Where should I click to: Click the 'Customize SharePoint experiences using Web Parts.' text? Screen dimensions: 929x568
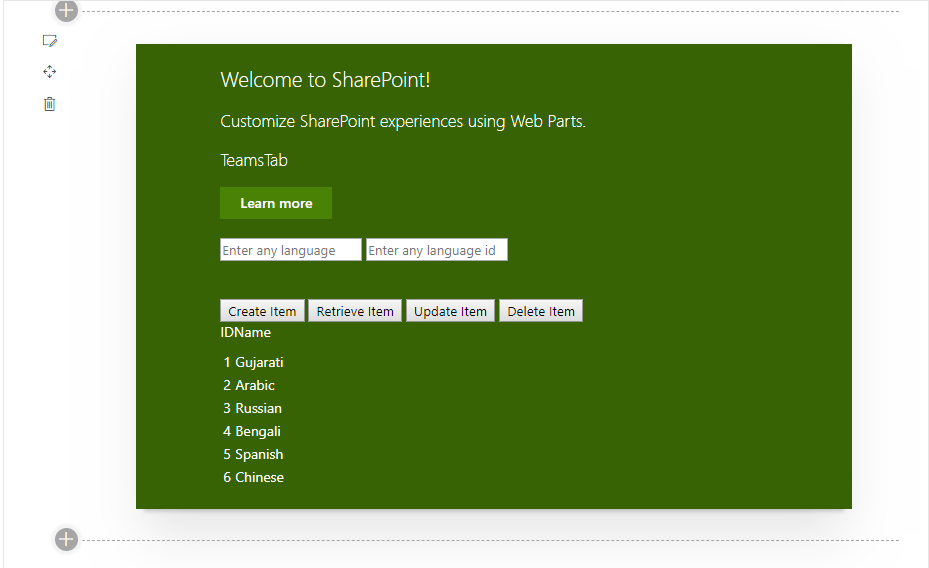pos(403,121)
